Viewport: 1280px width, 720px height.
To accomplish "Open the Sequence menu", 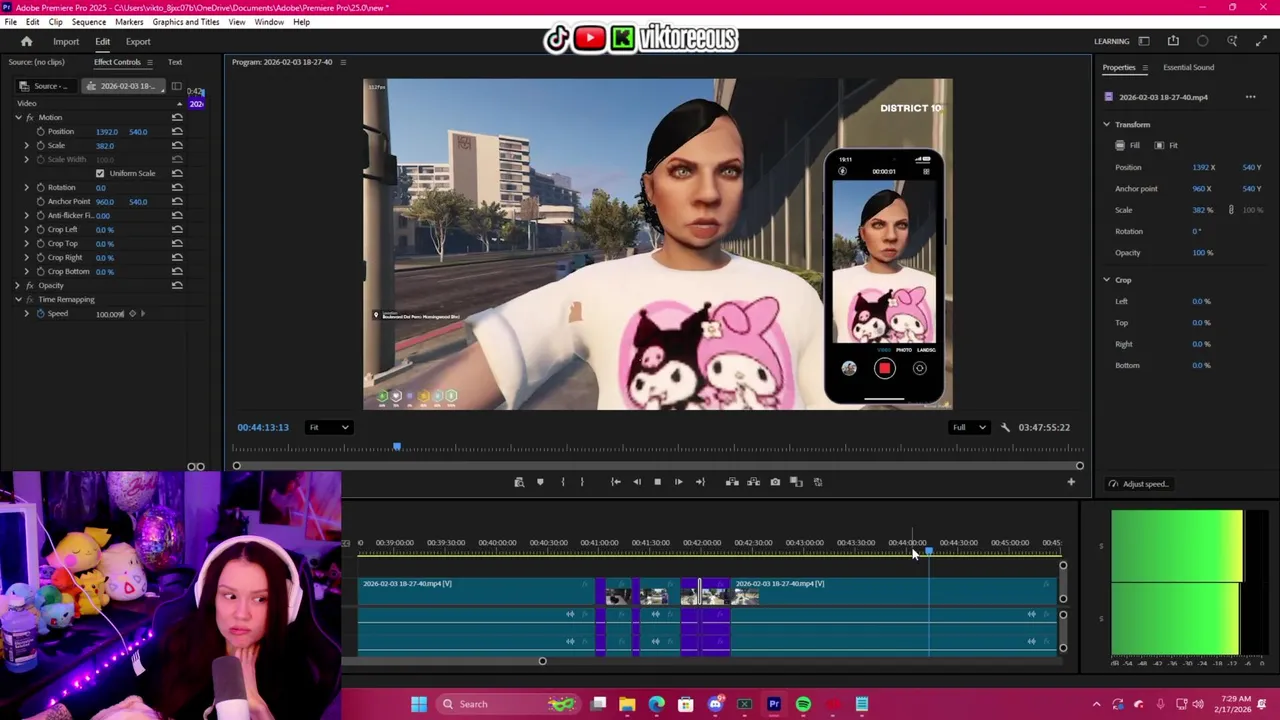I will (x=89, y=22).
